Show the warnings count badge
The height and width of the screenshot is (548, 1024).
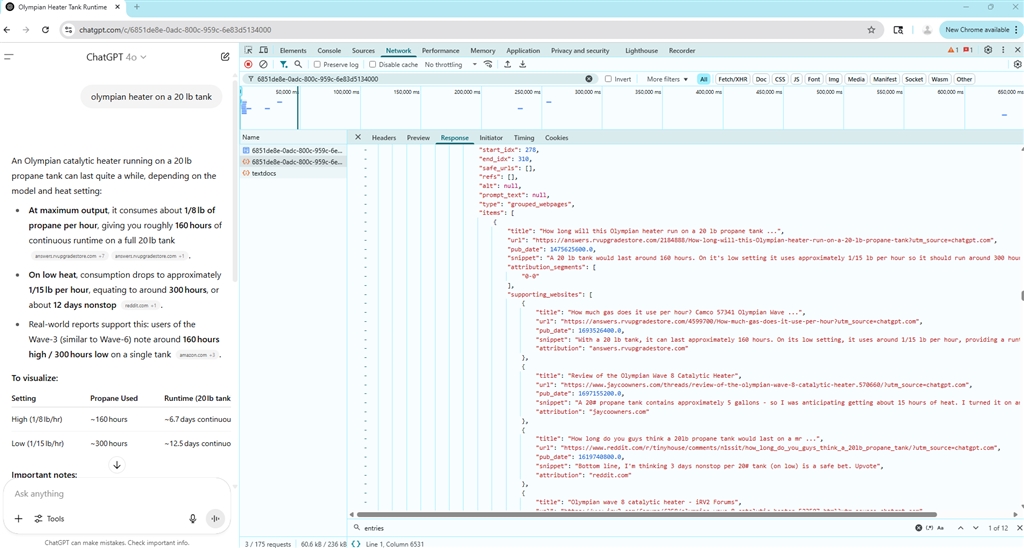click(x=953, y=50)
